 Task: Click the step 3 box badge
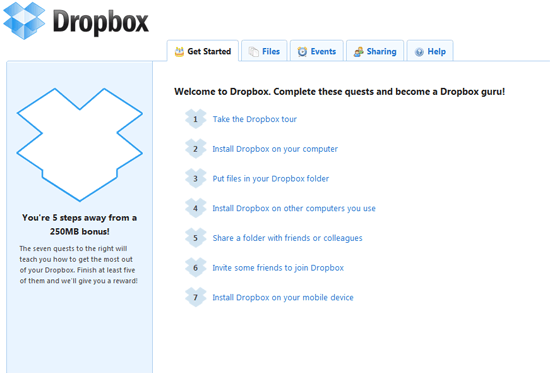click(195, 179)
